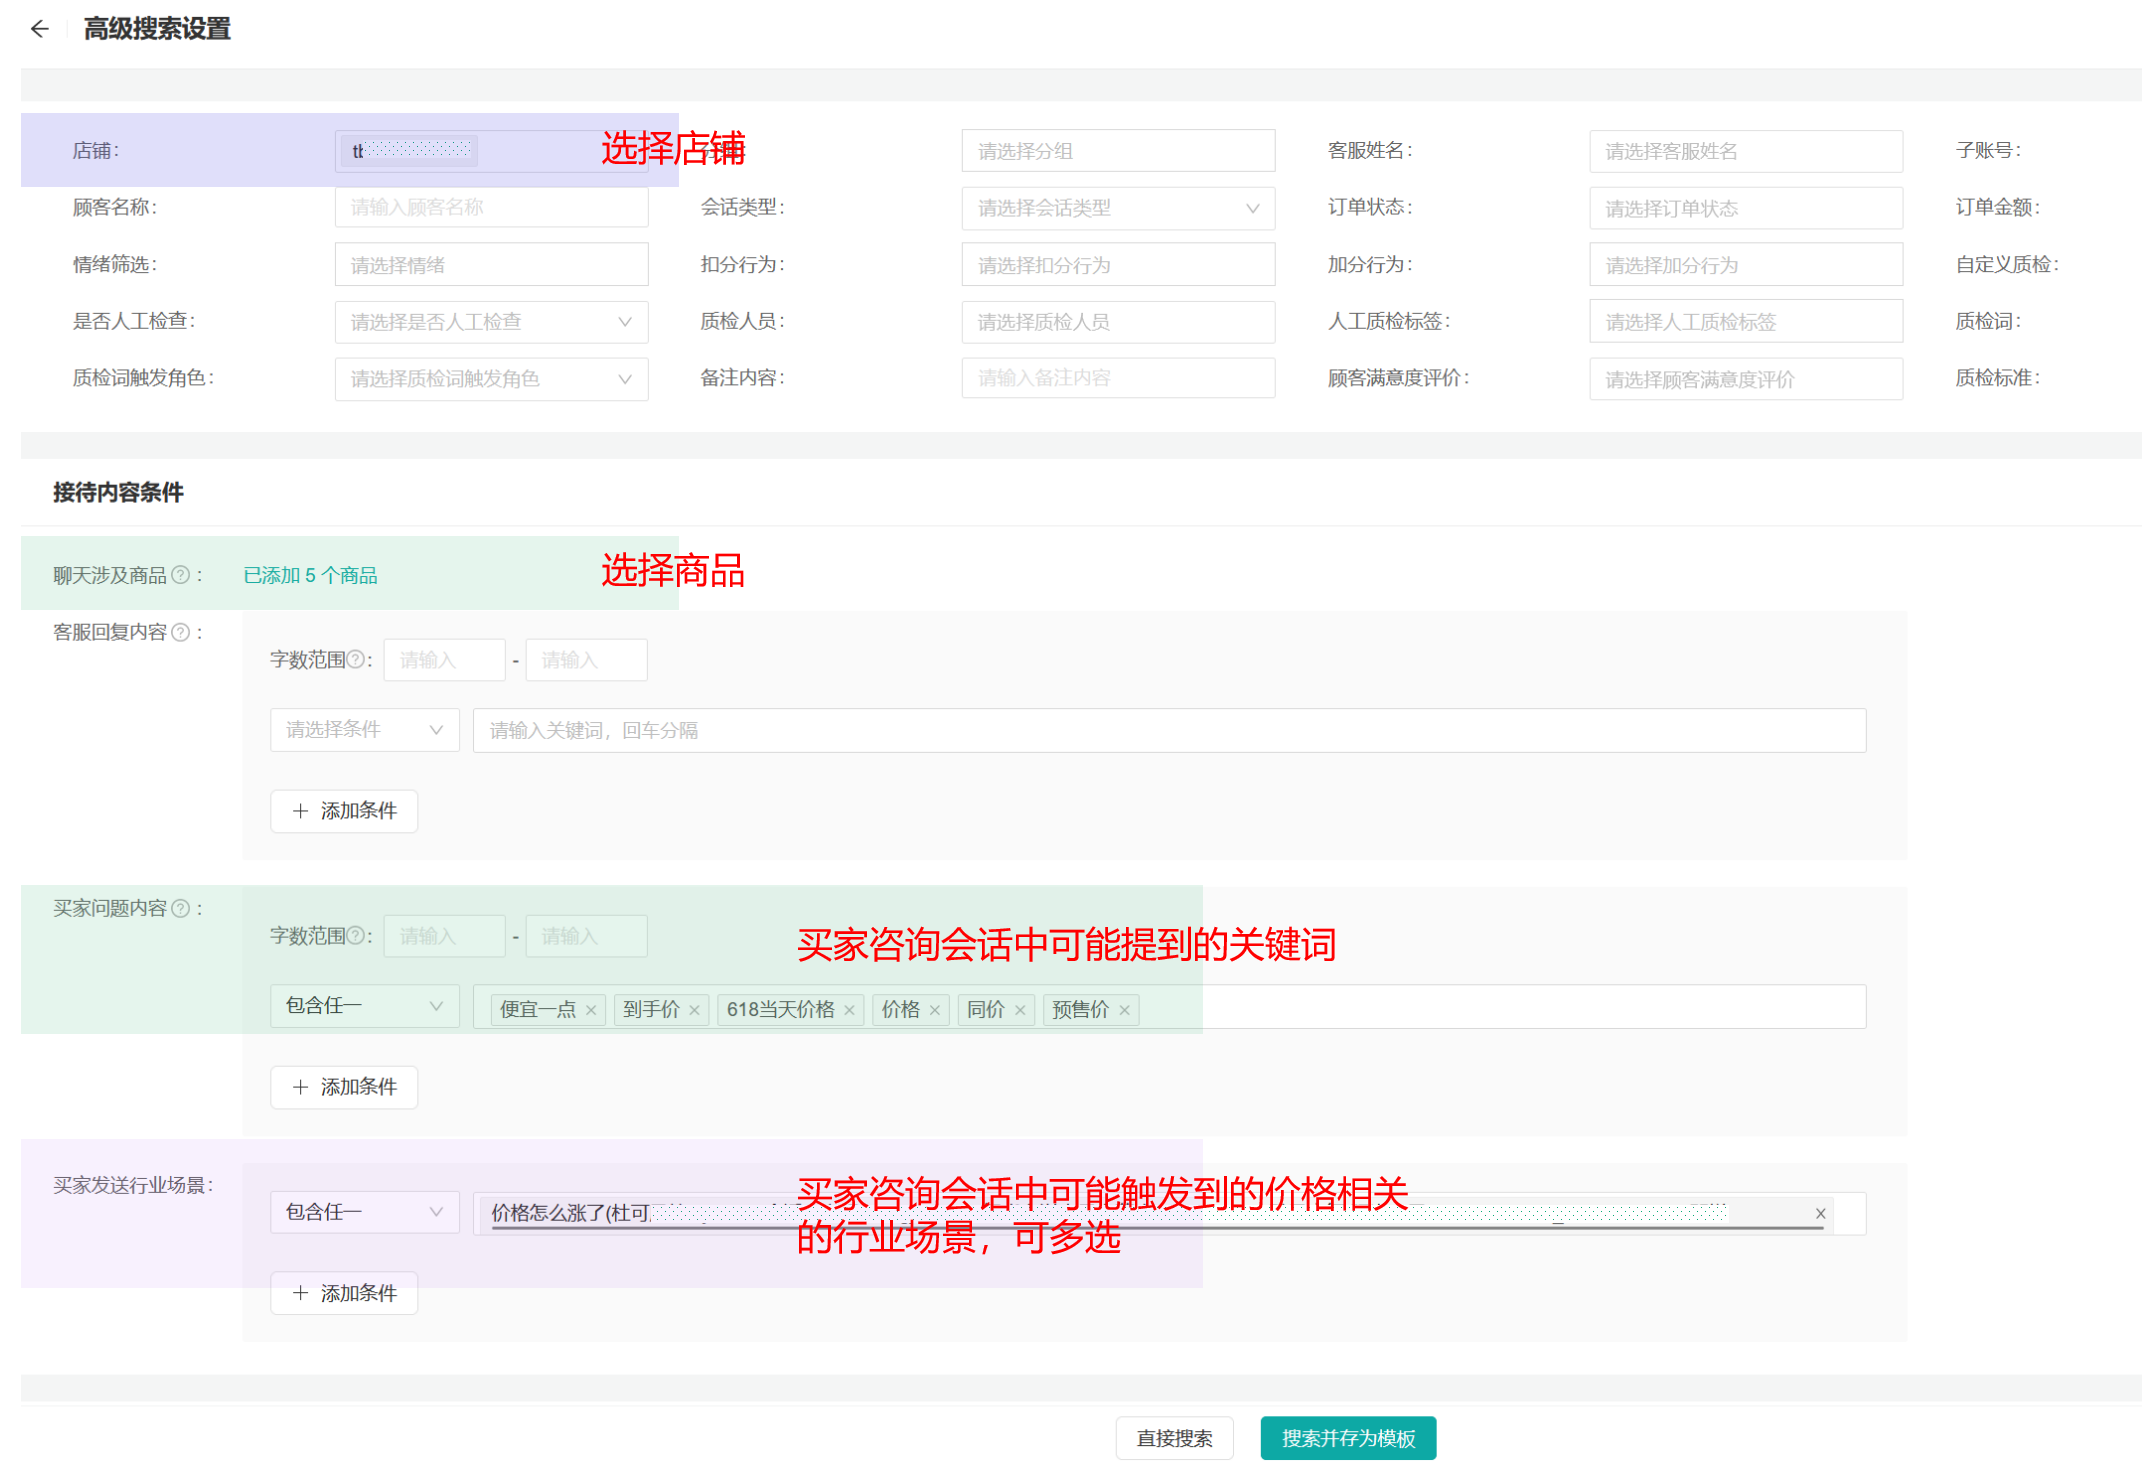Remove the 价格 keyword tag
The image size is (2144, 1469).
(x=935, y=1010)
